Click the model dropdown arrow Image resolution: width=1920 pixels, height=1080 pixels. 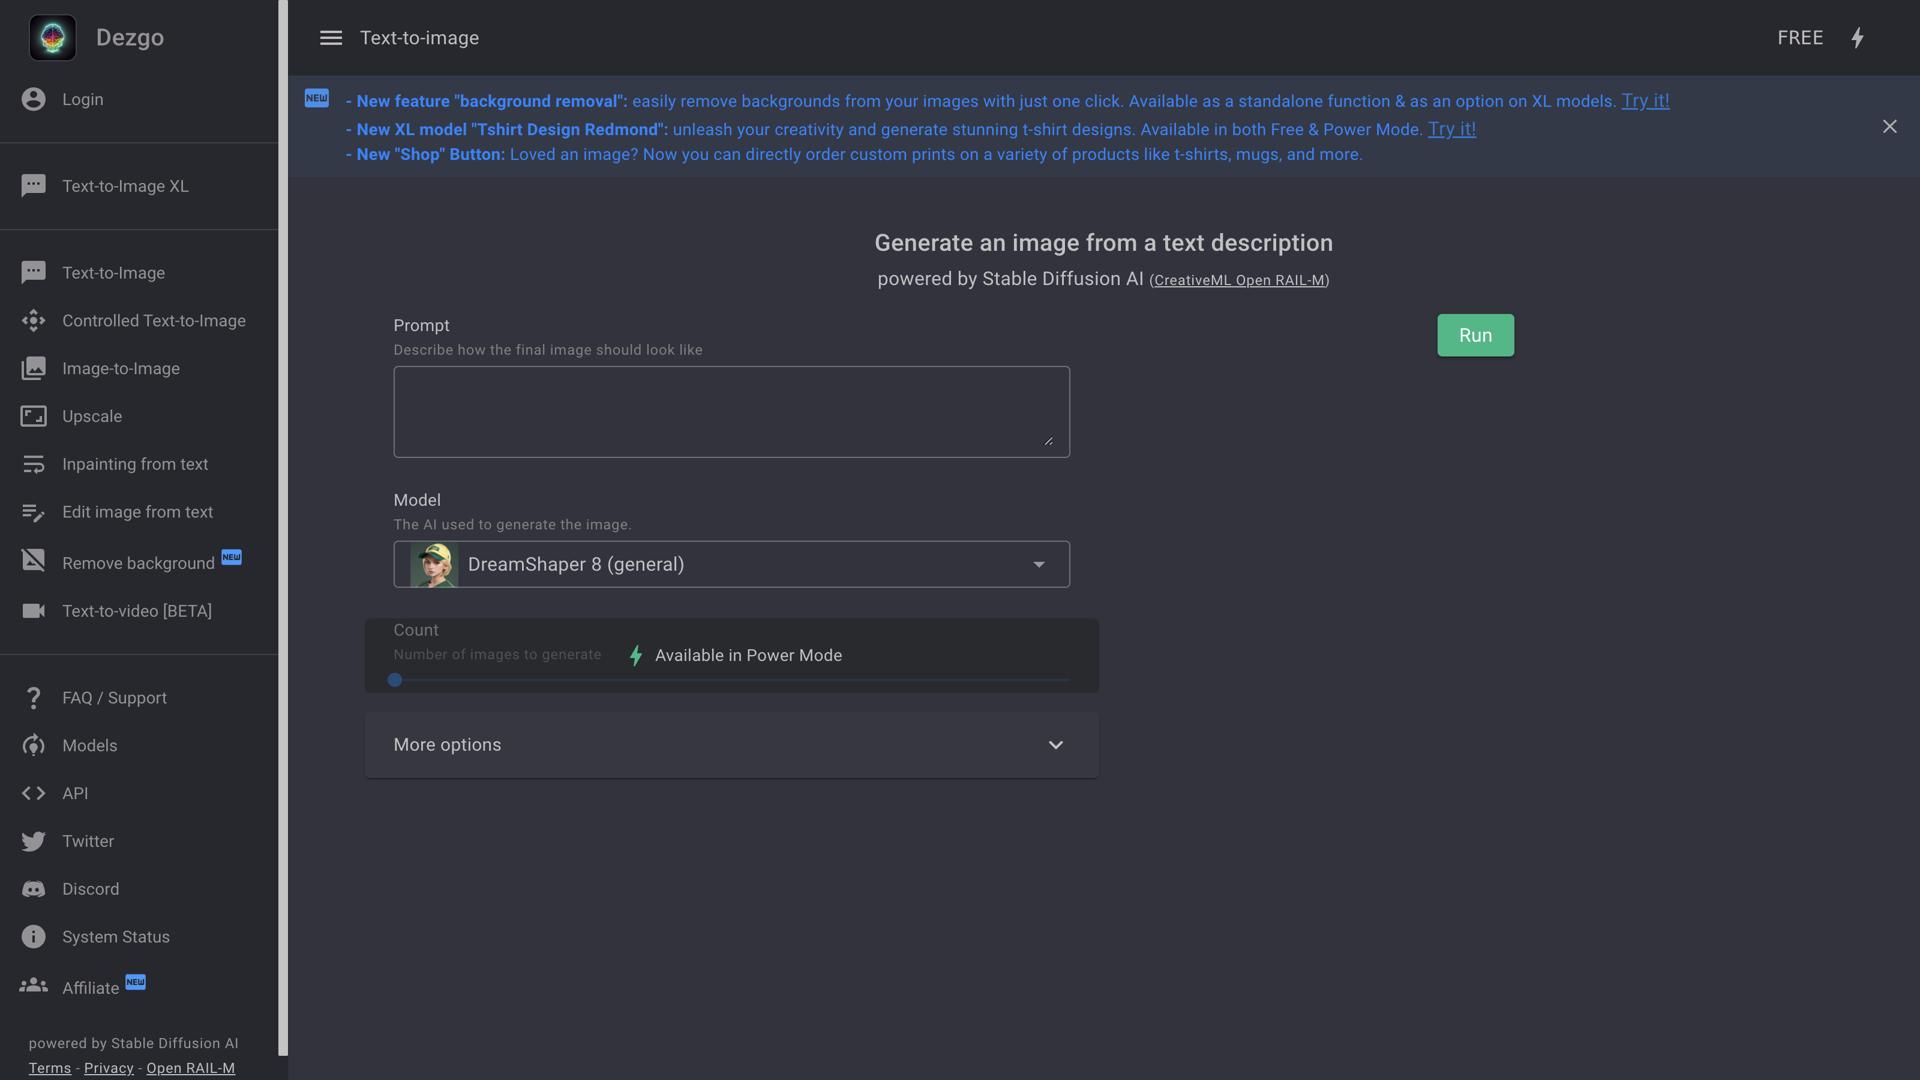[1039, 565]
